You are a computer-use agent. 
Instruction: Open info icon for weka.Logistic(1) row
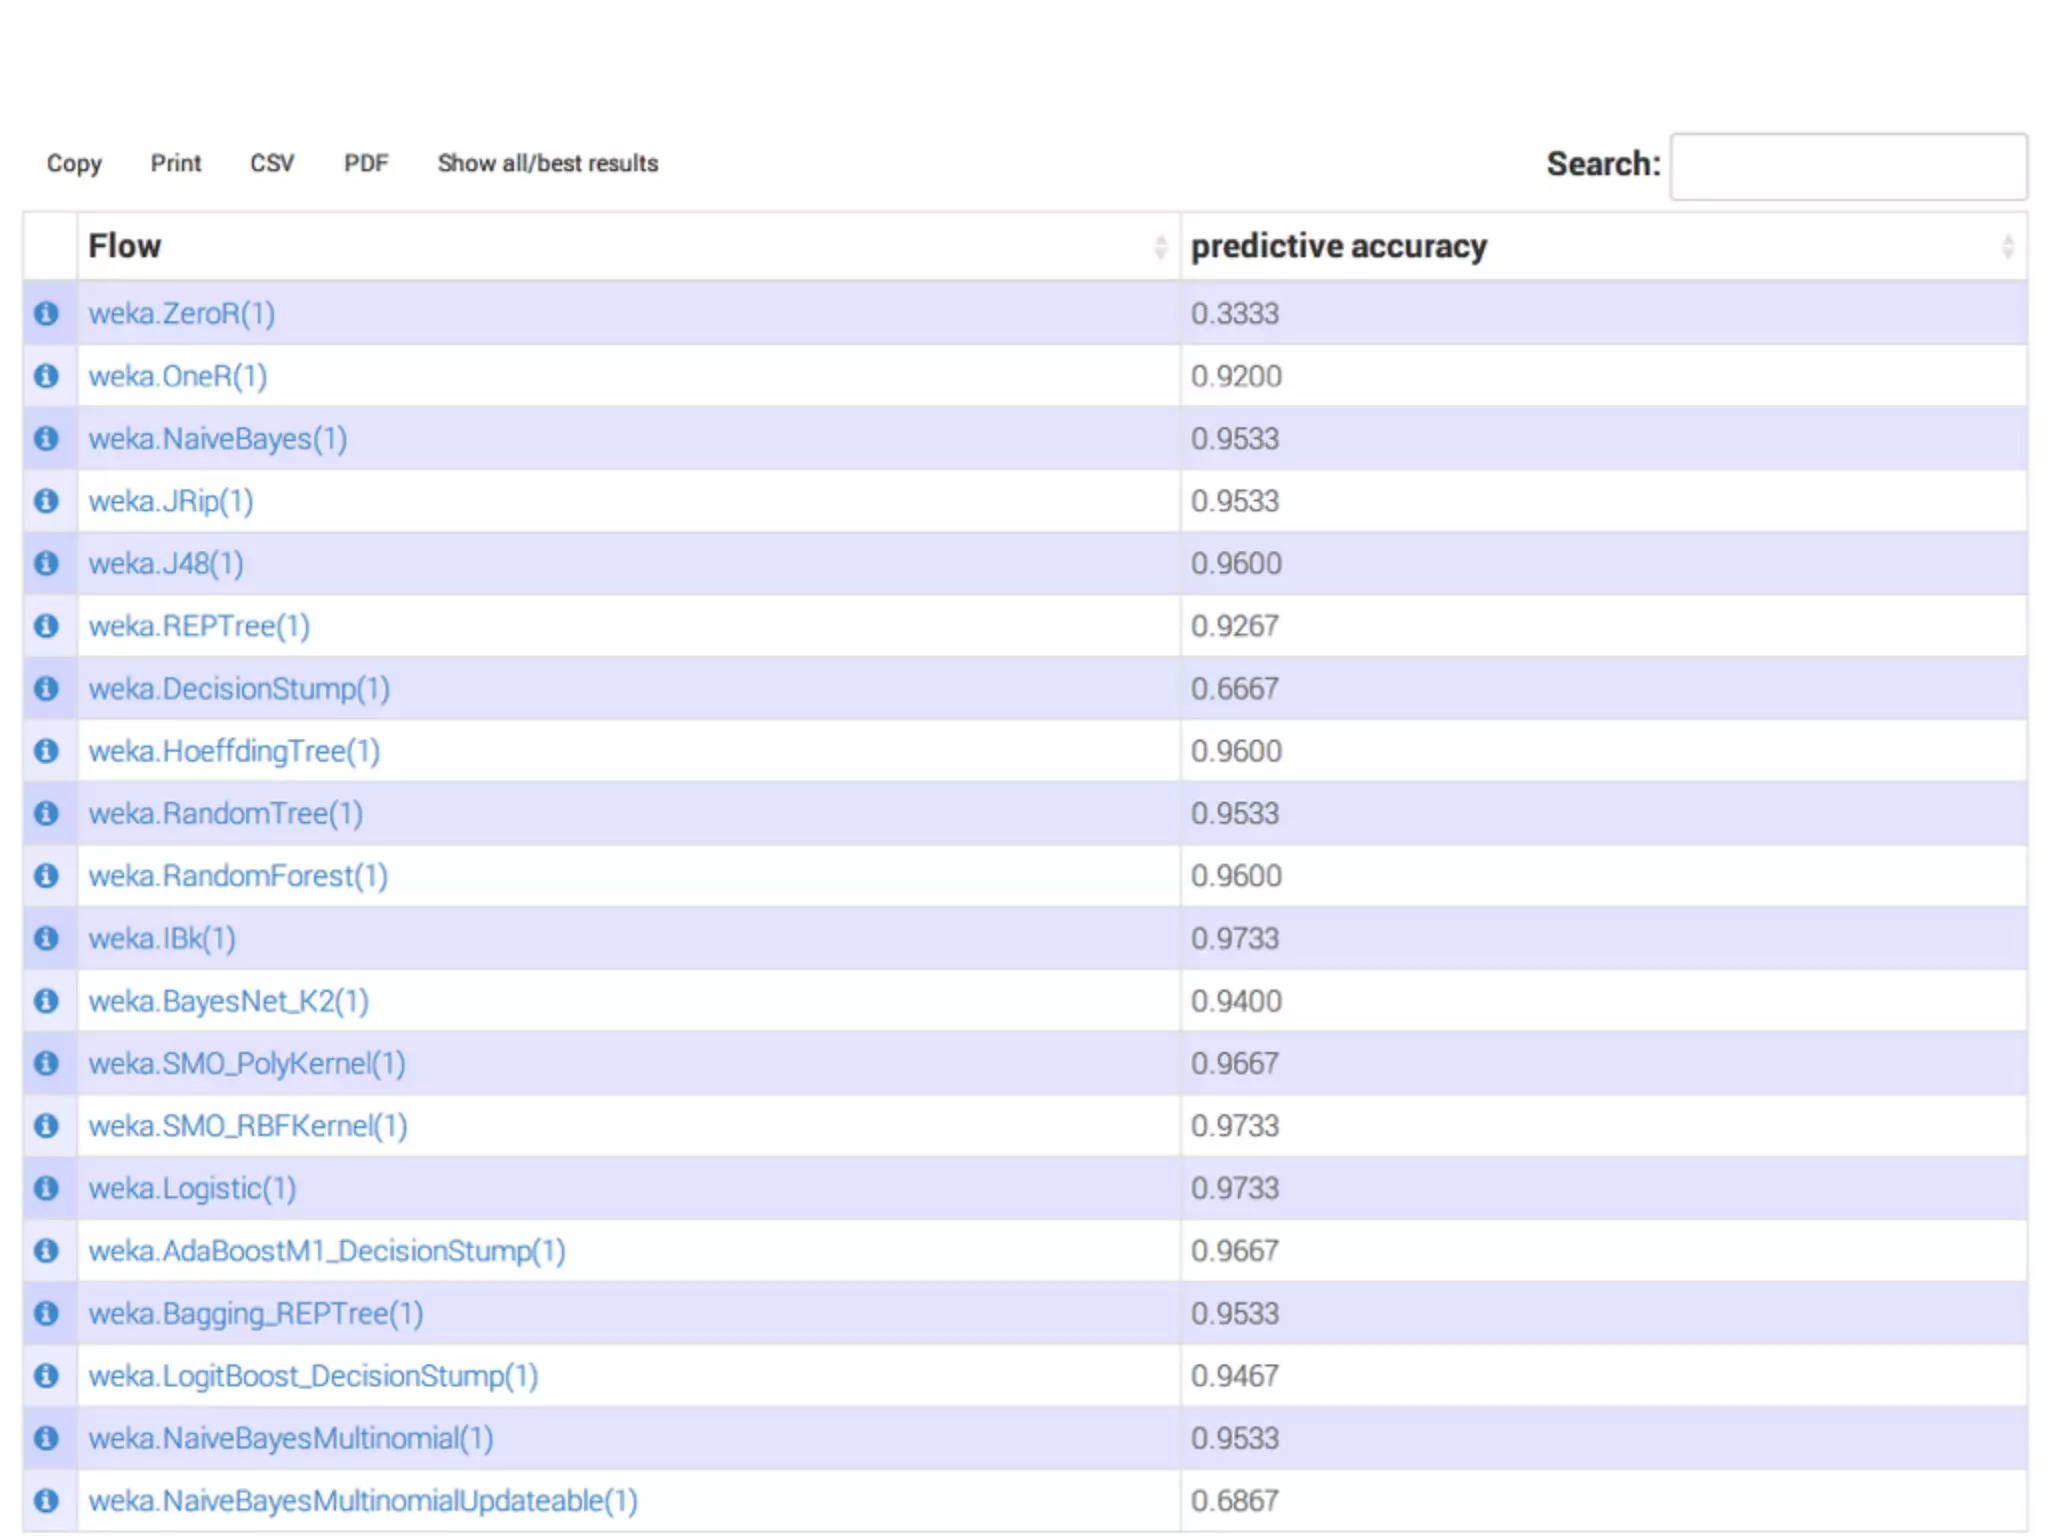46,1188
